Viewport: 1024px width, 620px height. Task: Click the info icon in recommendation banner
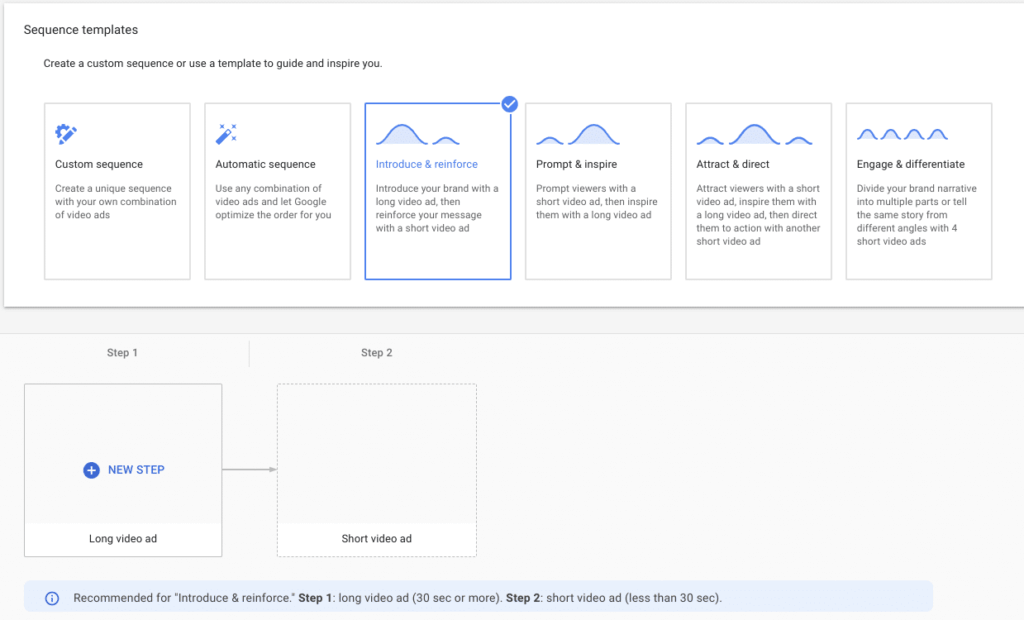[x=52, y=598]
